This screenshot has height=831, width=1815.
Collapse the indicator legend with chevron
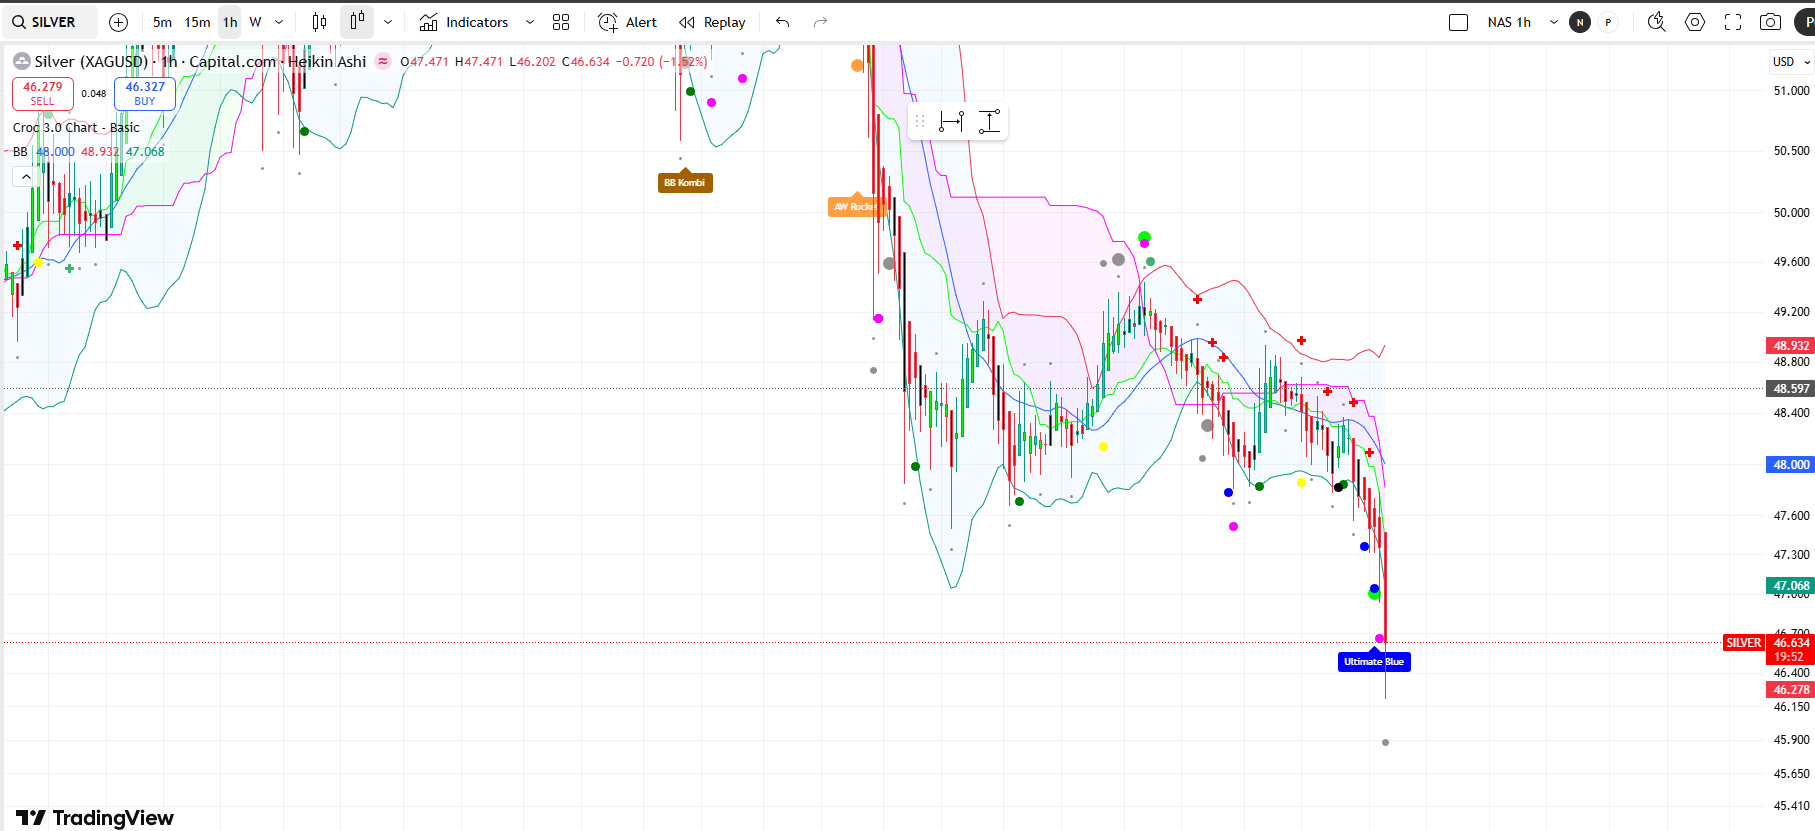(x=26, y=177)
